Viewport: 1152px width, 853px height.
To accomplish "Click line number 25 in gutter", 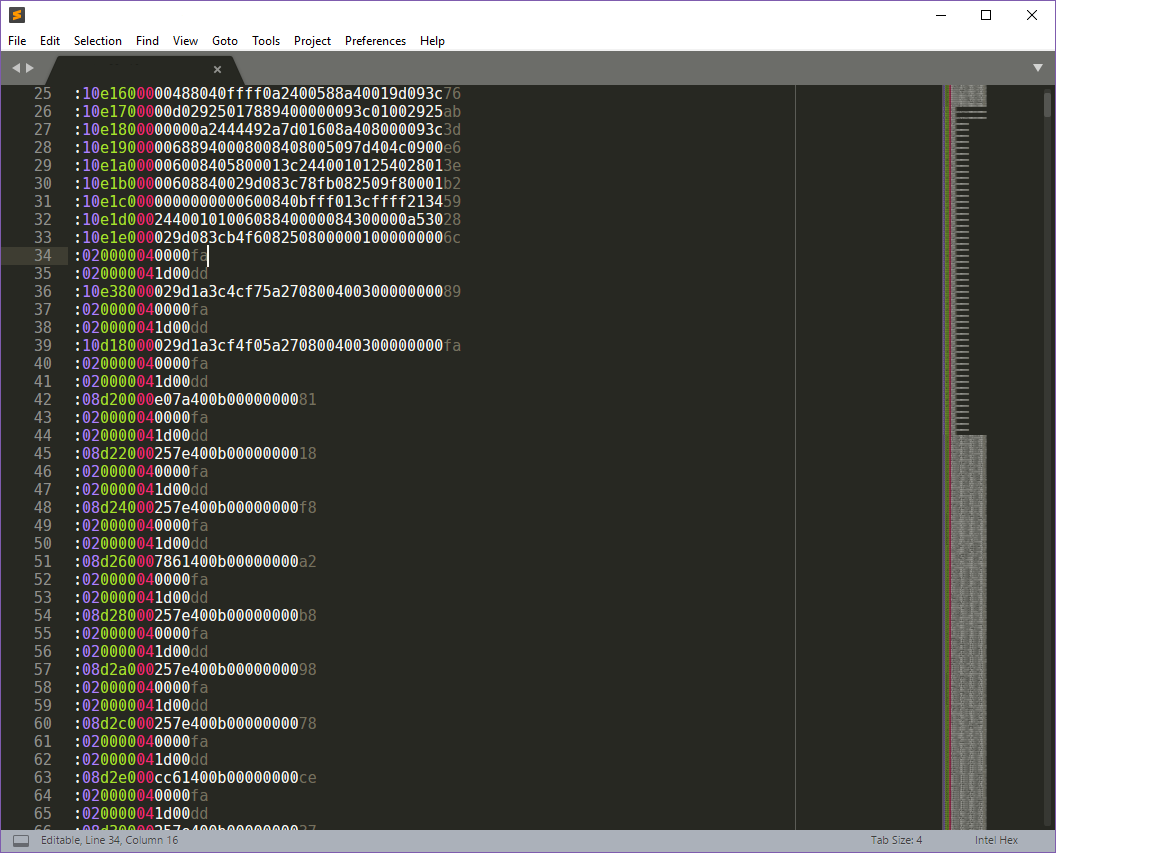I will [43, 94].
